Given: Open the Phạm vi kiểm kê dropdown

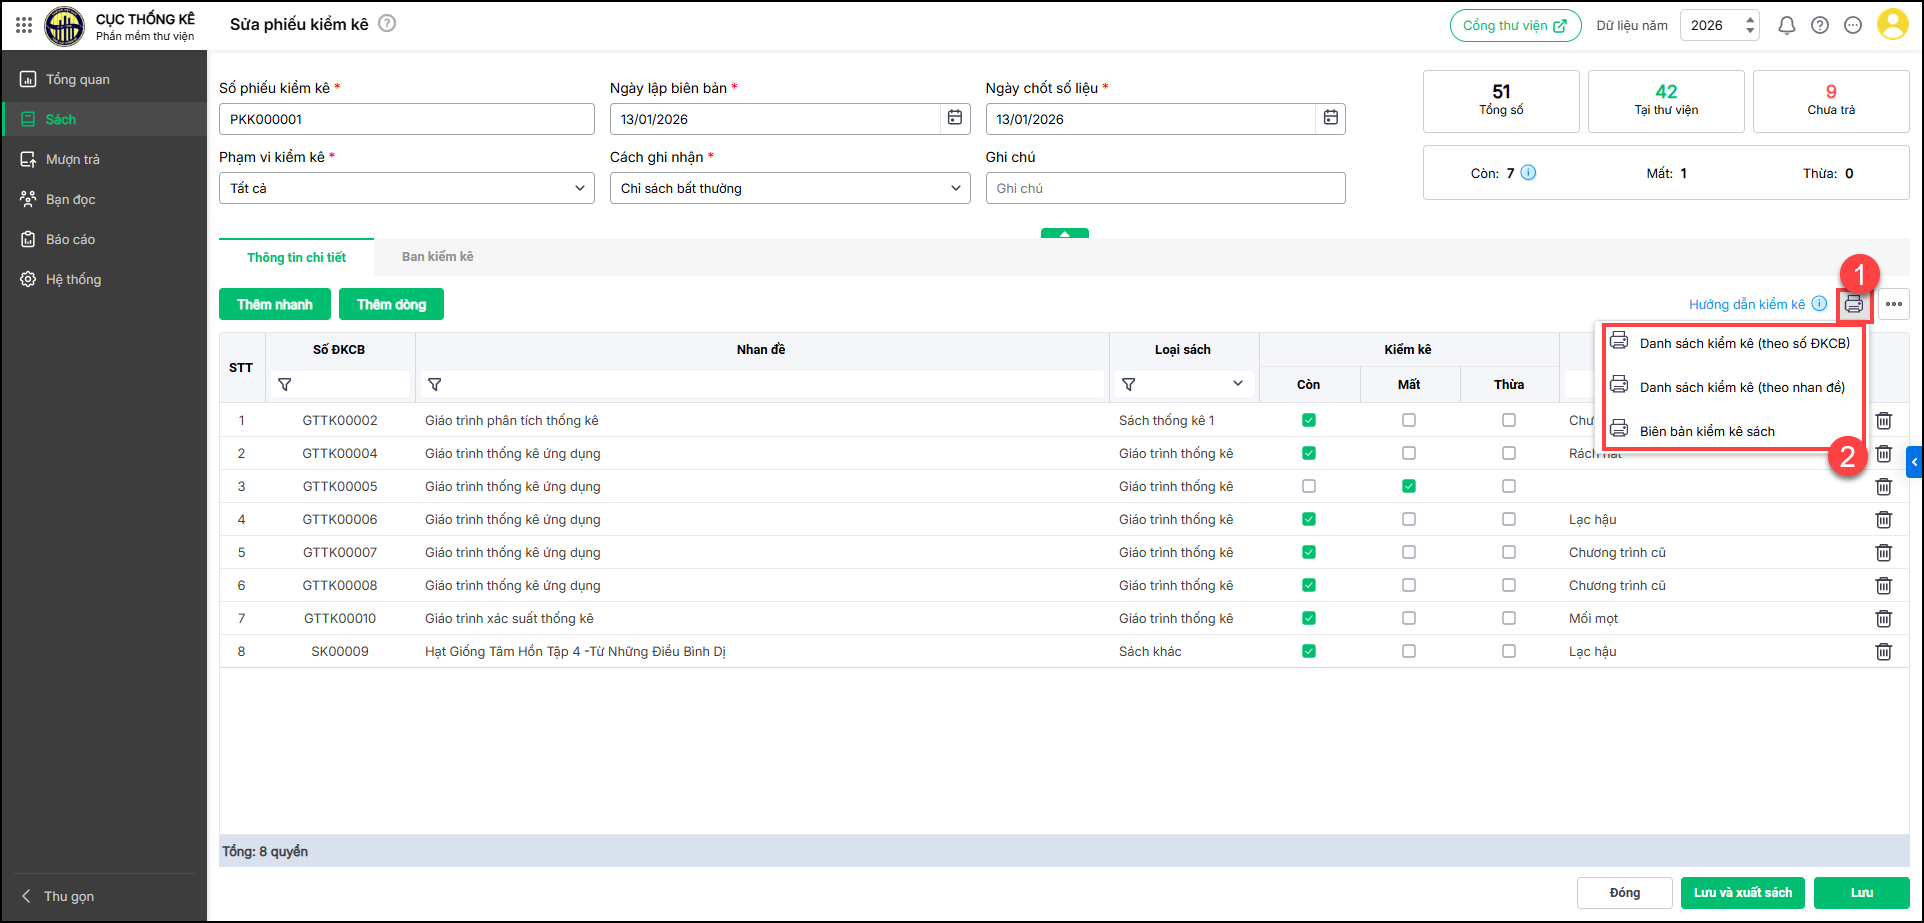Looking at the screenshot, I should click(406, 188).
